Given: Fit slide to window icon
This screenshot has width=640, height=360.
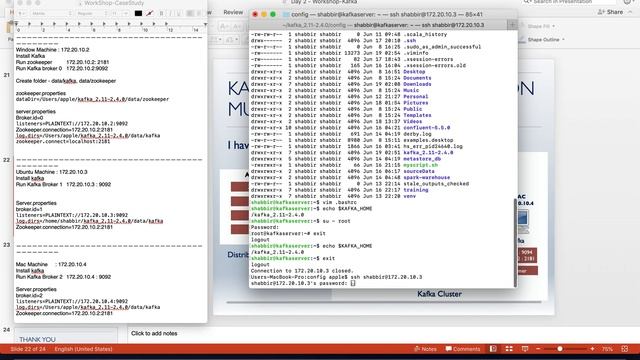Looking at the screenshot, I should [625, 349].
